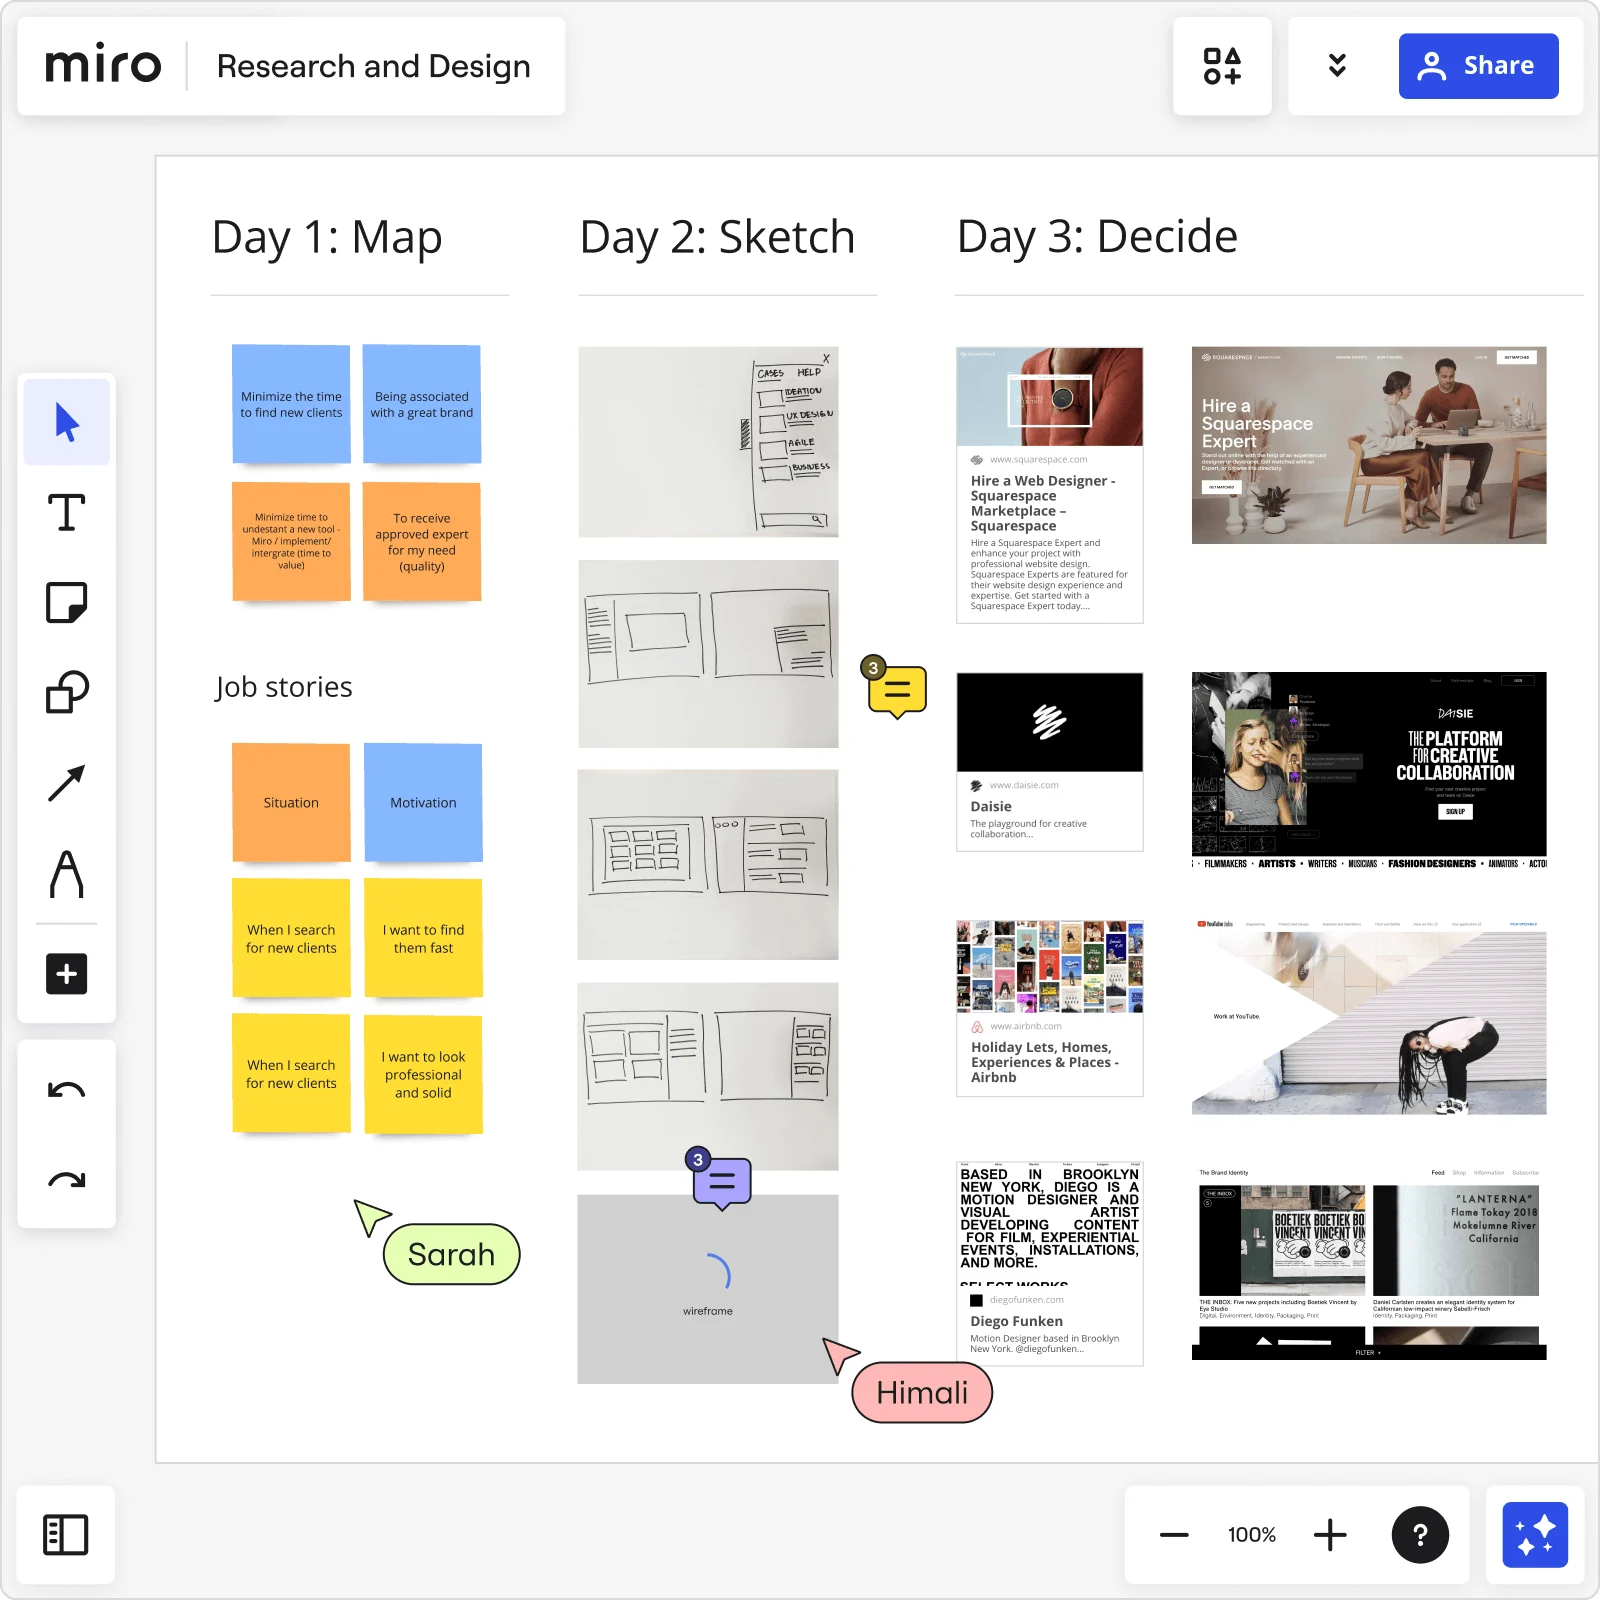Open the Diego Funken link card
The height and width of the screenshot is (1600, 1600).
point(1050,1263)
